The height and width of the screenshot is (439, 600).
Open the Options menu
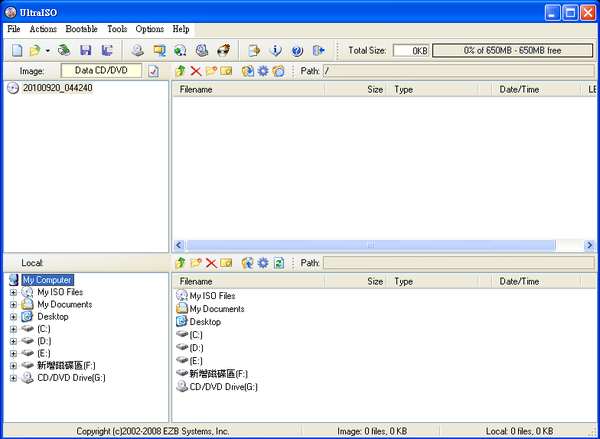click(x=150, y=29)
